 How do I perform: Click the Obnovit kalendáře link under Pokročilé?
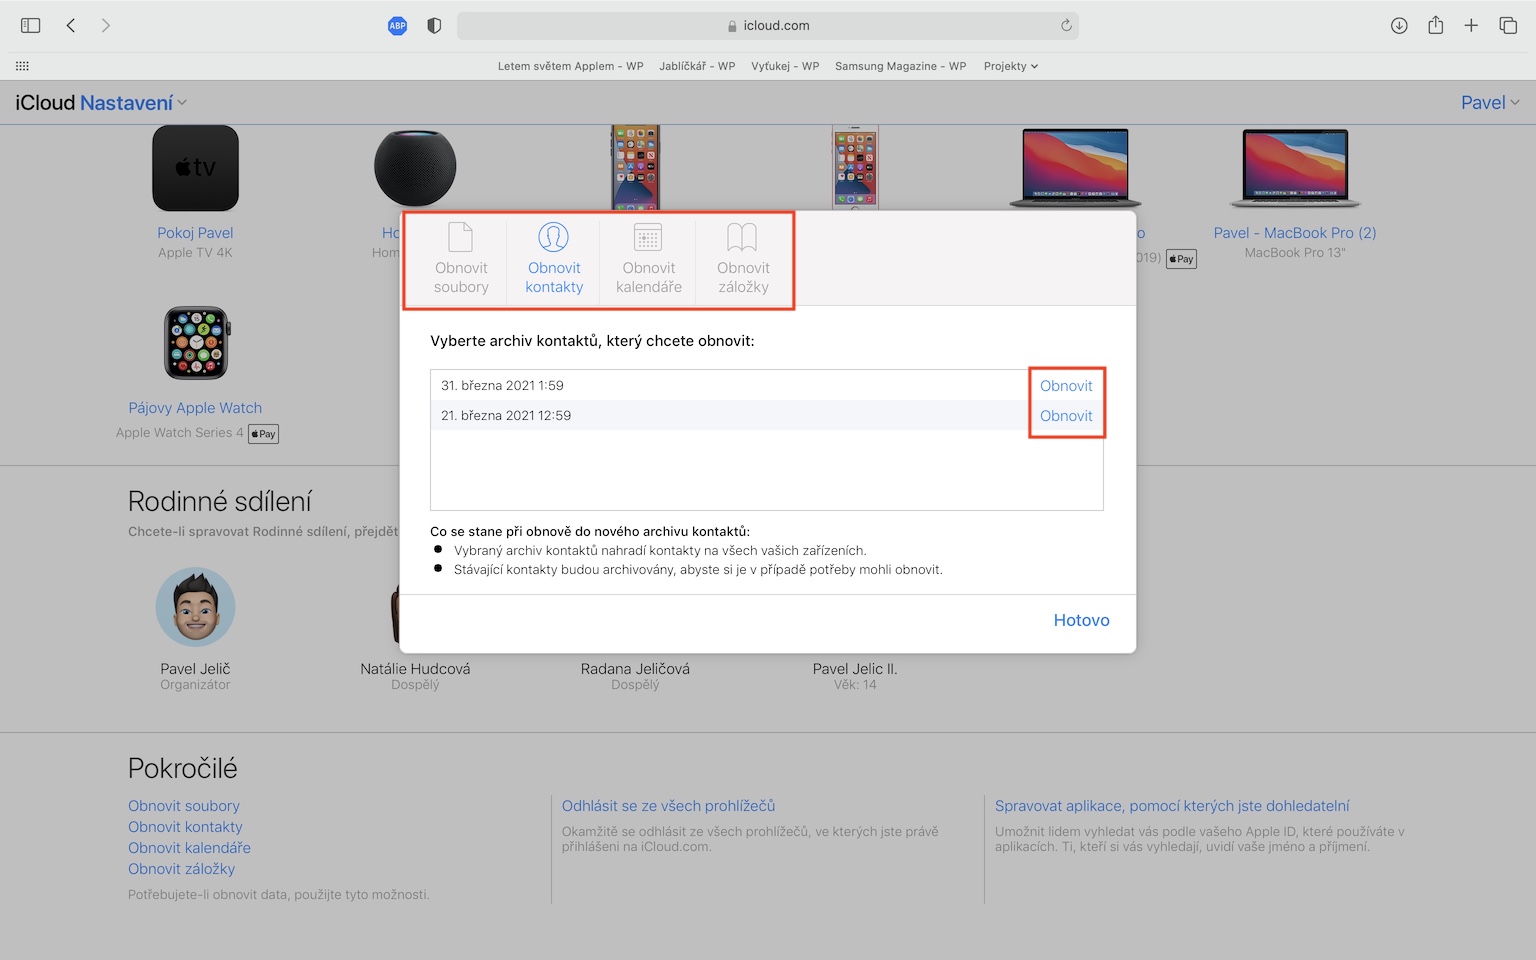coord(189,848)
